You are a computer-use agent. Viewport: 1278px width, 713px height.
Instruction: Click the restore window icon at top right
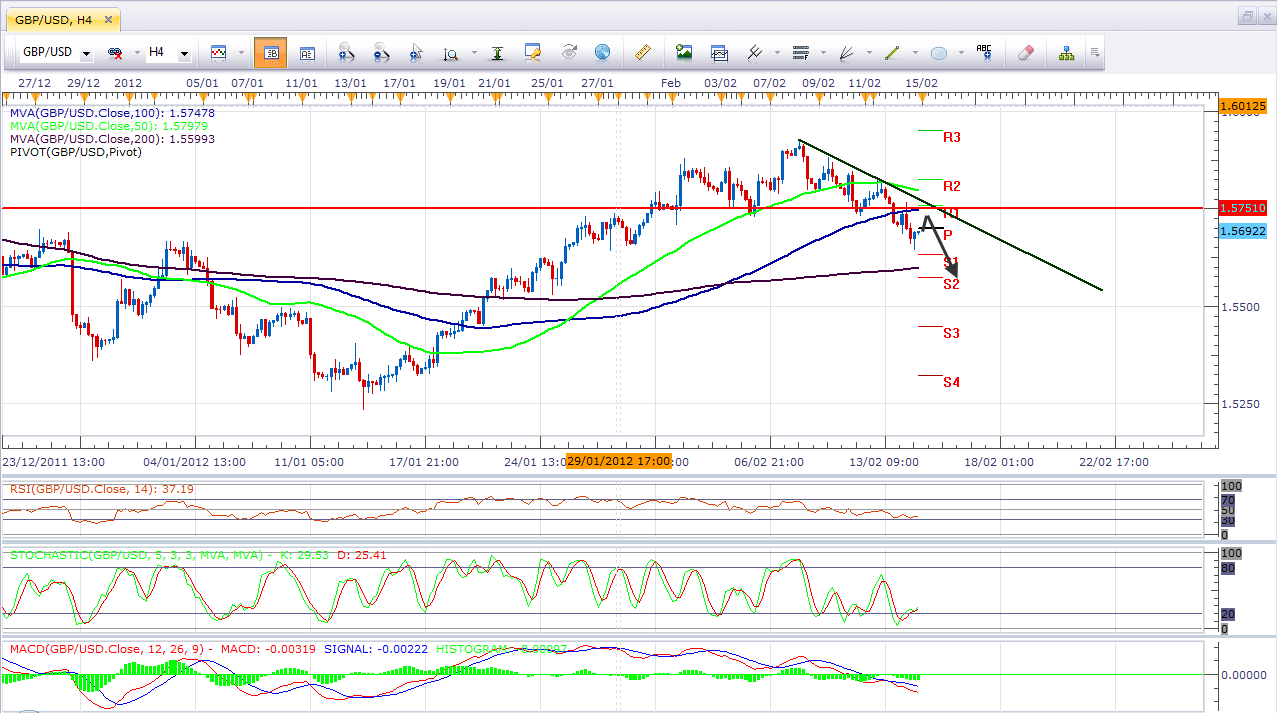click(x=1249, y=15)
